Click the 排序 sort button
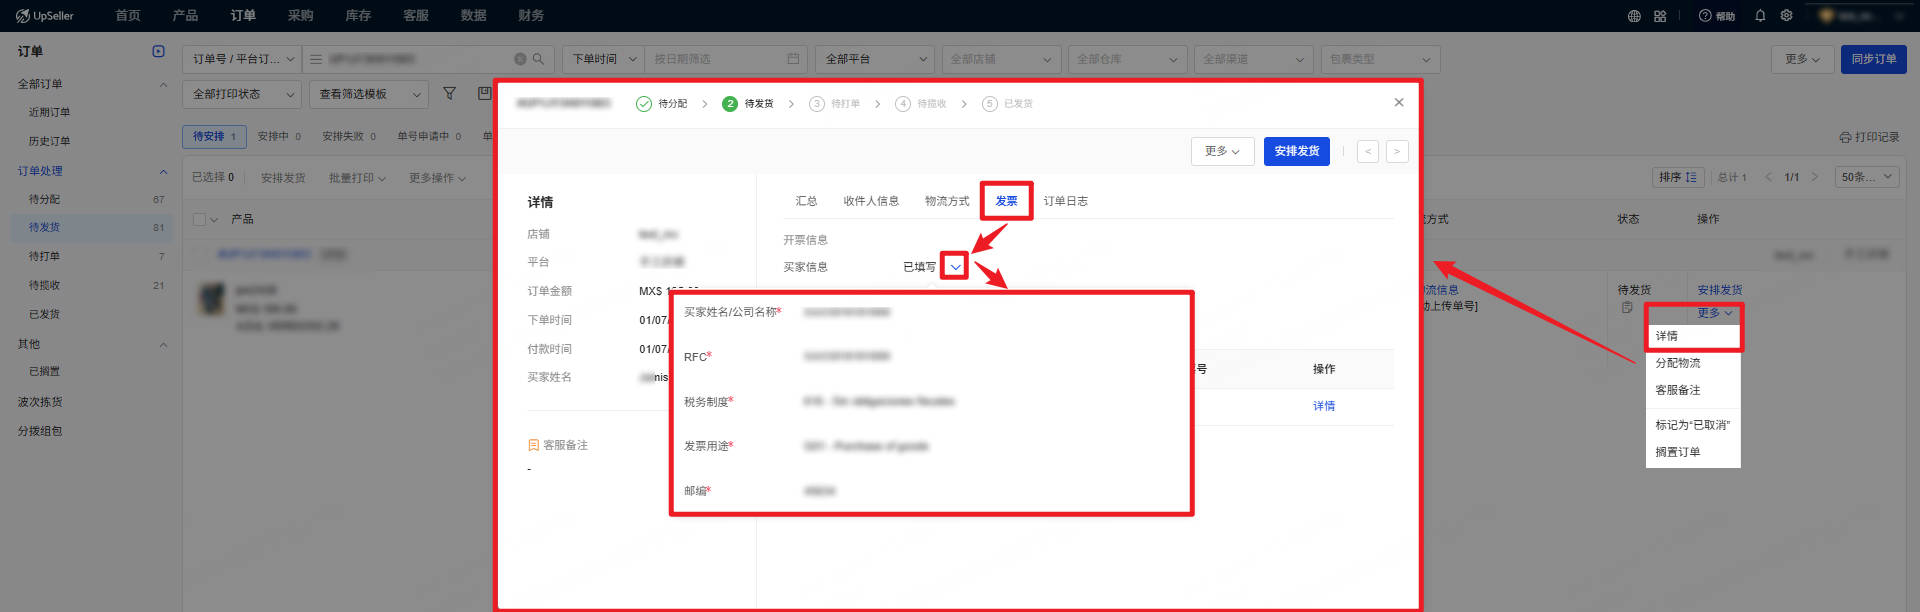1920x612 pixels. (x=1678, y=177)
